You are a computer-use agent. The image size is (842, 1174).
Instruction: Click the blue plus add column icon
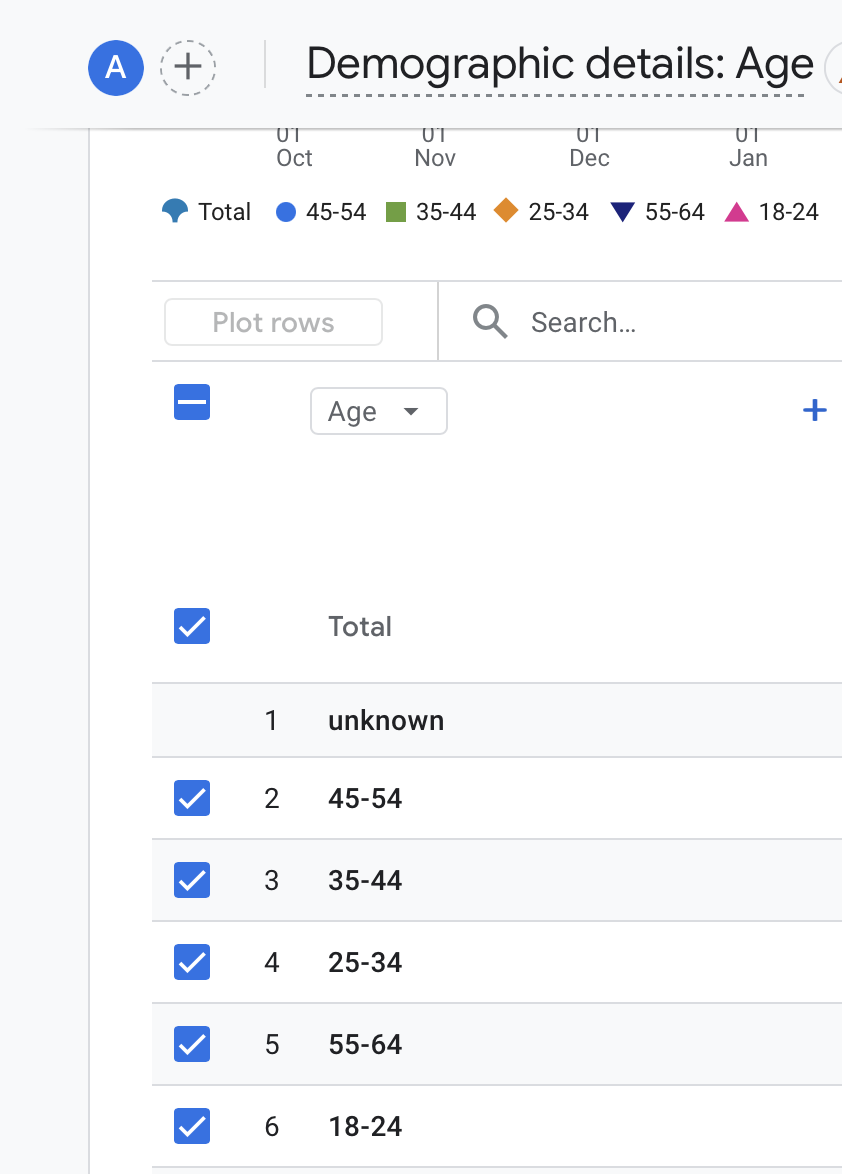tap(815, 410)
